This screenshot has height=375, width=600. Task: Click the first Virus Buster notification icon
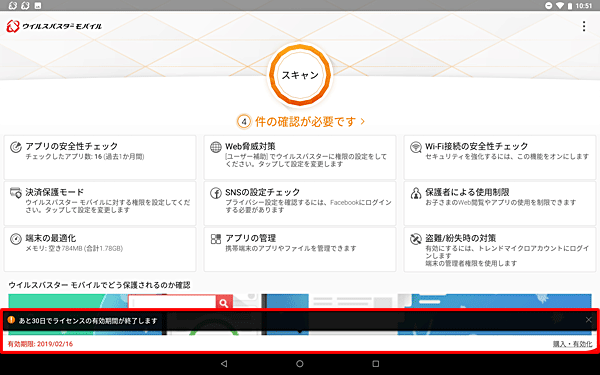tap(13, 6)
